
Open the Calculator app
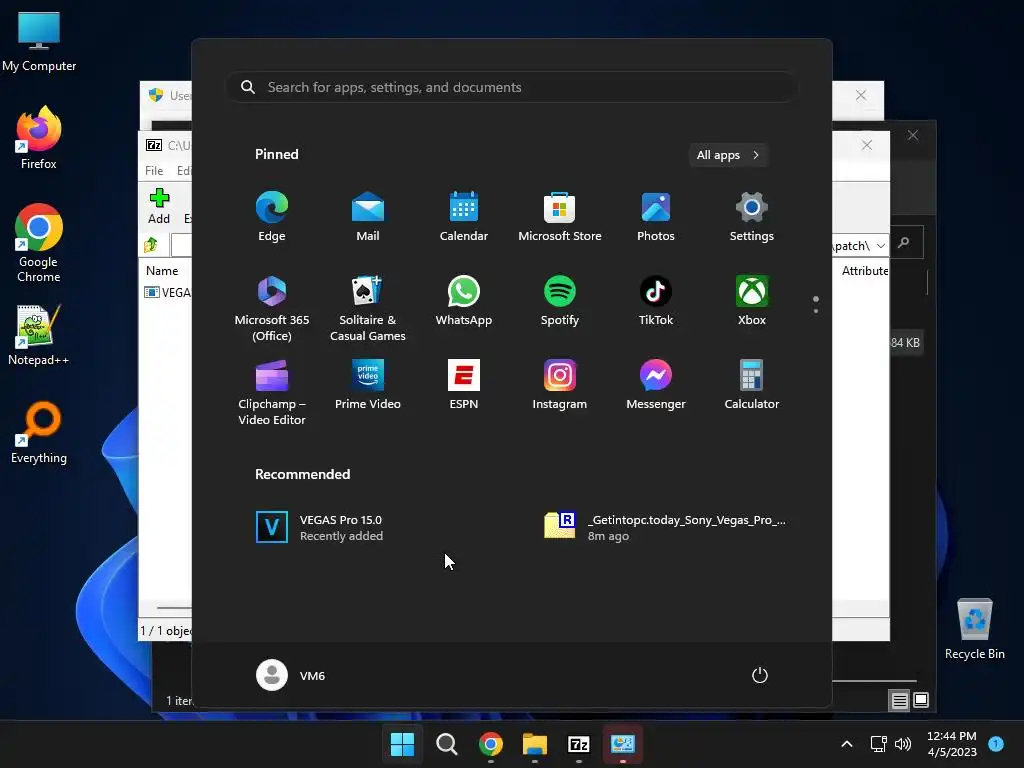click(752, 385)
